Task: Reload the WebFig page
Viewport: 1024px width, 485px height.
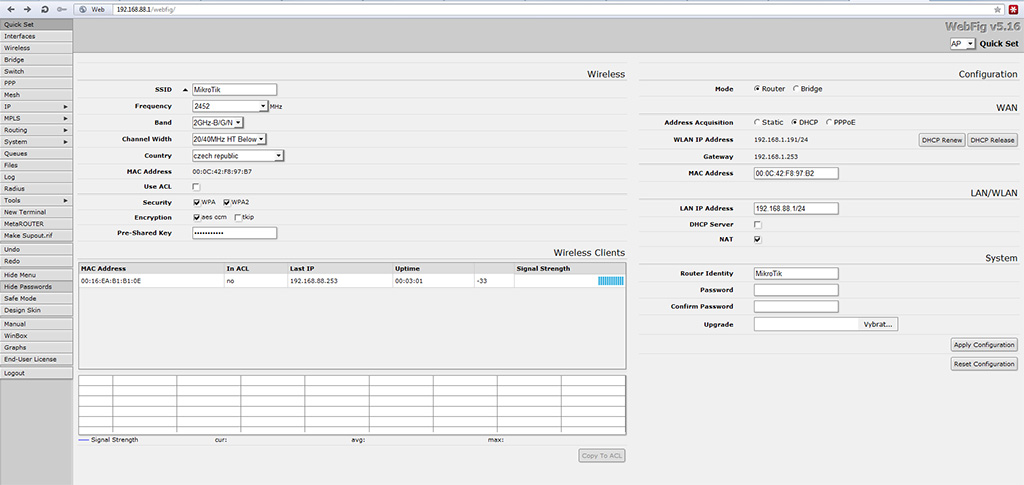Action: 45,8
